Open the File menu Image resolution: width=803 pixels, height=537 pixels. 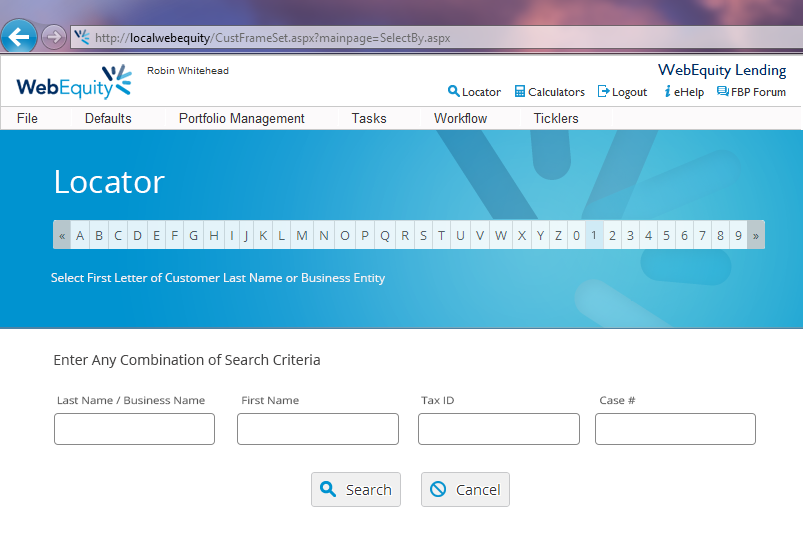pyautogui.click(x=28, y=118)
